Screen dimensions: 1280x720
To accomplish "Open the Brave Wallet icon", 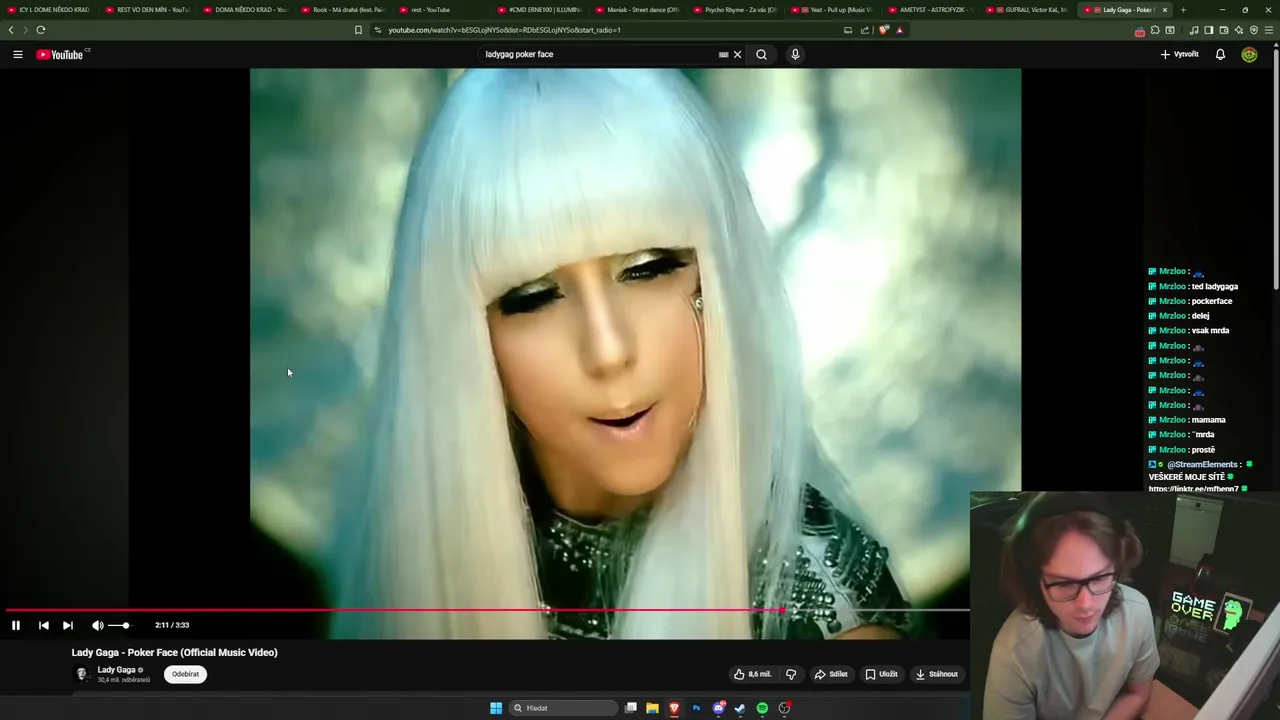I will (1224, 30).
